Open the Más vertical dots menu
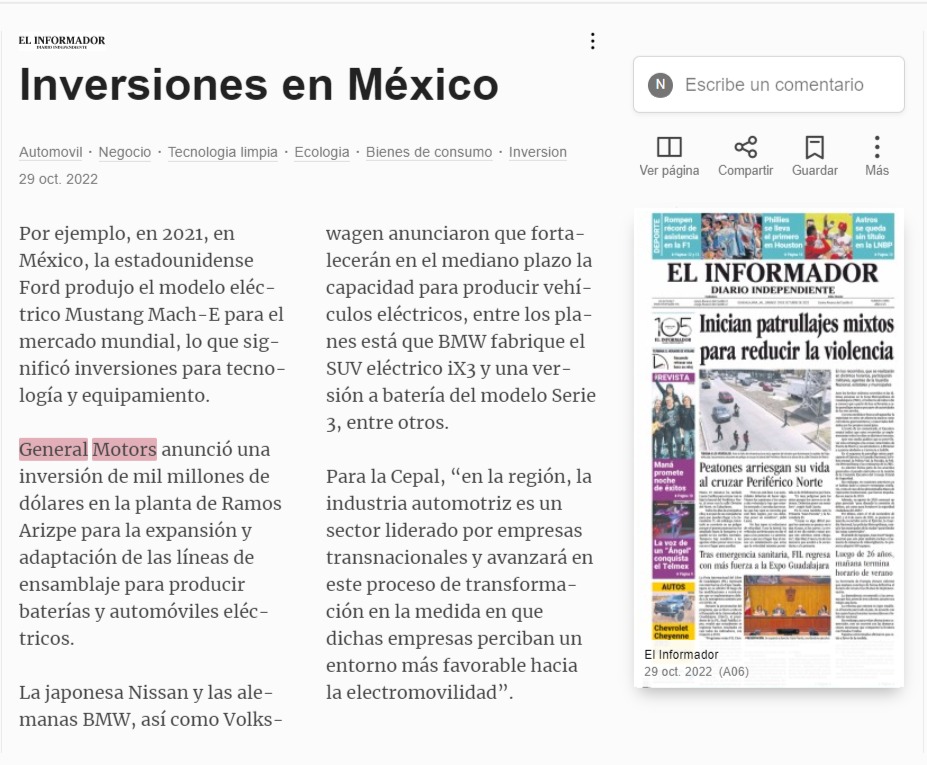The width and height of the screenshot is (927, 765). (877, 147)
